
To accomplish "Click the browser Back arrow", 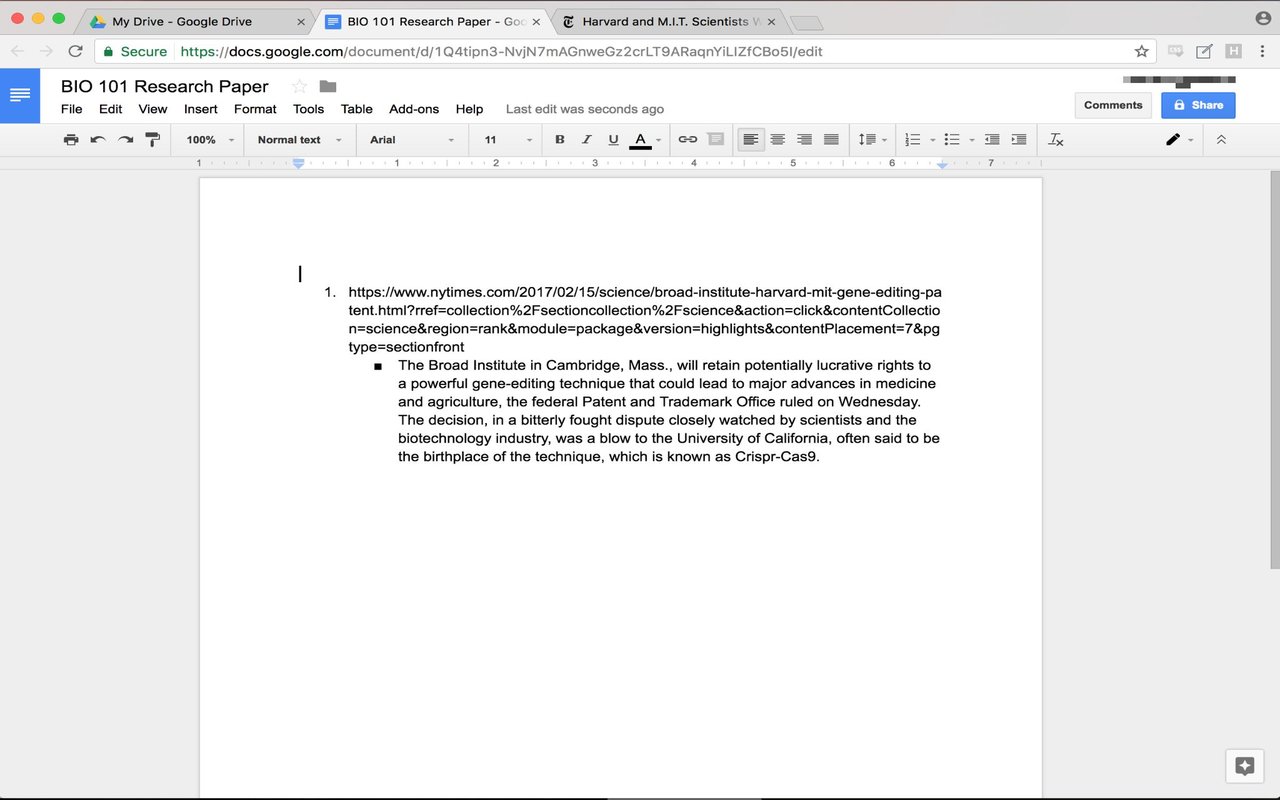I will [18, 51].
